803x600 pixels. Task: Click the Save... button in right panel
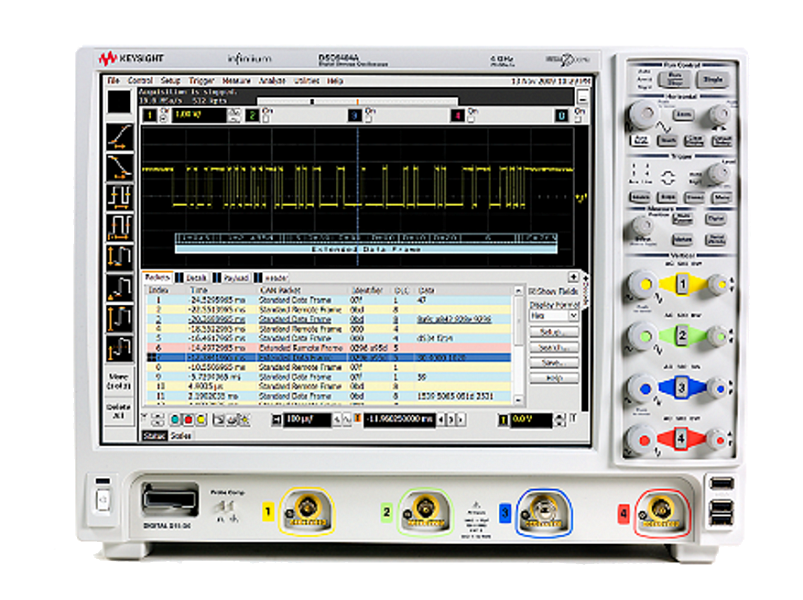[x=555, y=362]
